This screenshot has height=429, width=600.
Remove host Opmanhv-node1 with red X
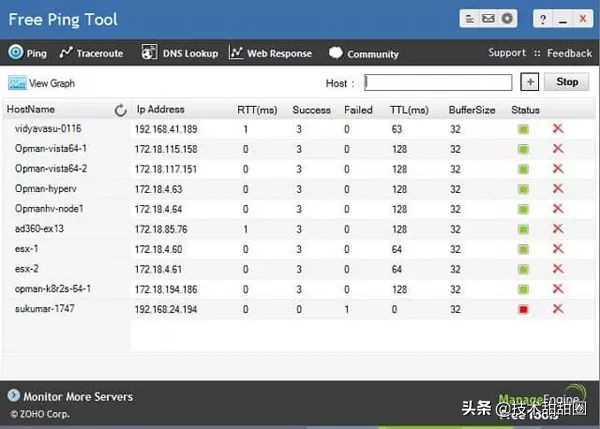pyautogui.click(x=558, y=209)
